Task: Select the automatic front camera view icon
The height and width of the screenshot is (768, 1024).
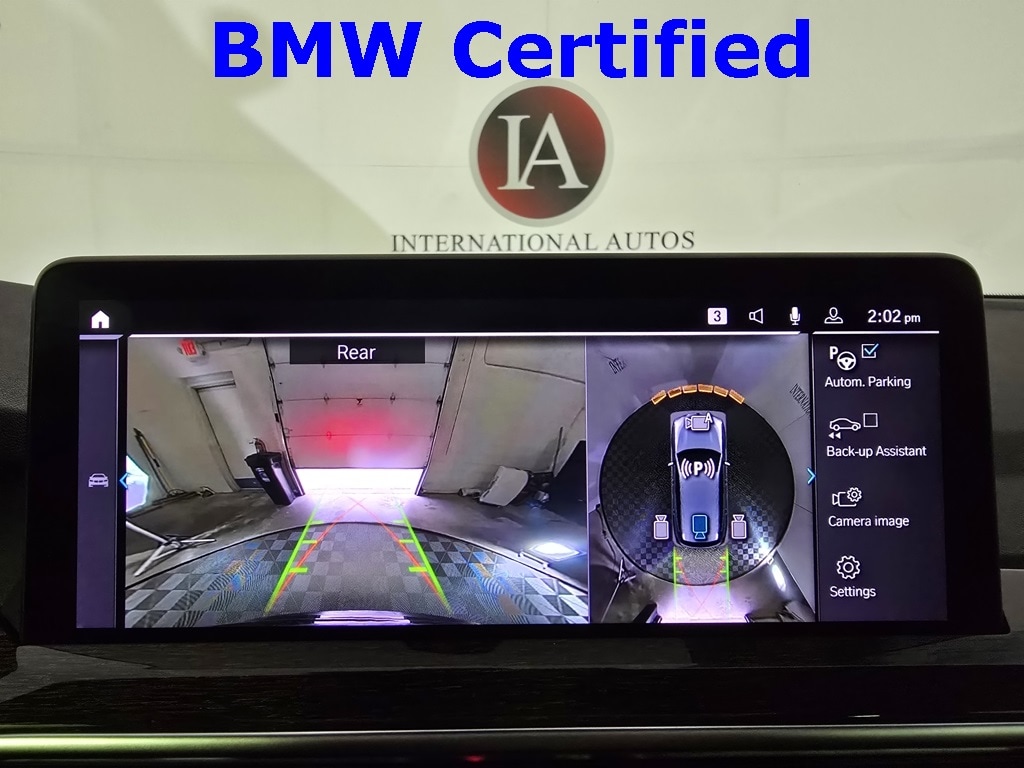Action: 699,423
